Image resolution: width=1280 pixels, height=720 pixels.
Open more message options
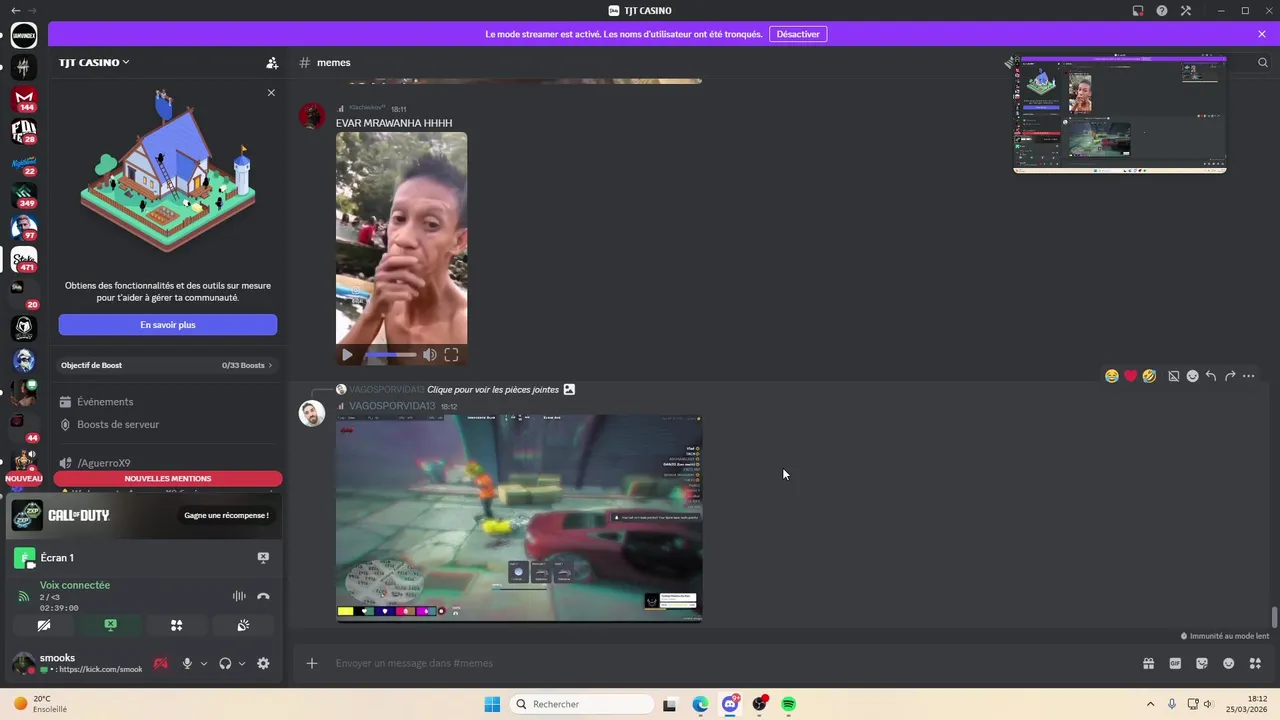pyautogui.click(x=1249, y=376)
